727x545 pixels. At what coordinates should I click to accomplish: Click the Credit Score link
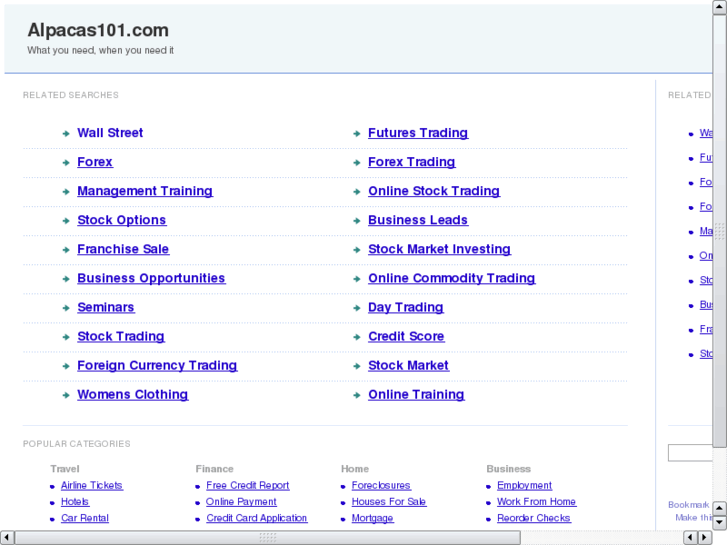pos(406,337)
